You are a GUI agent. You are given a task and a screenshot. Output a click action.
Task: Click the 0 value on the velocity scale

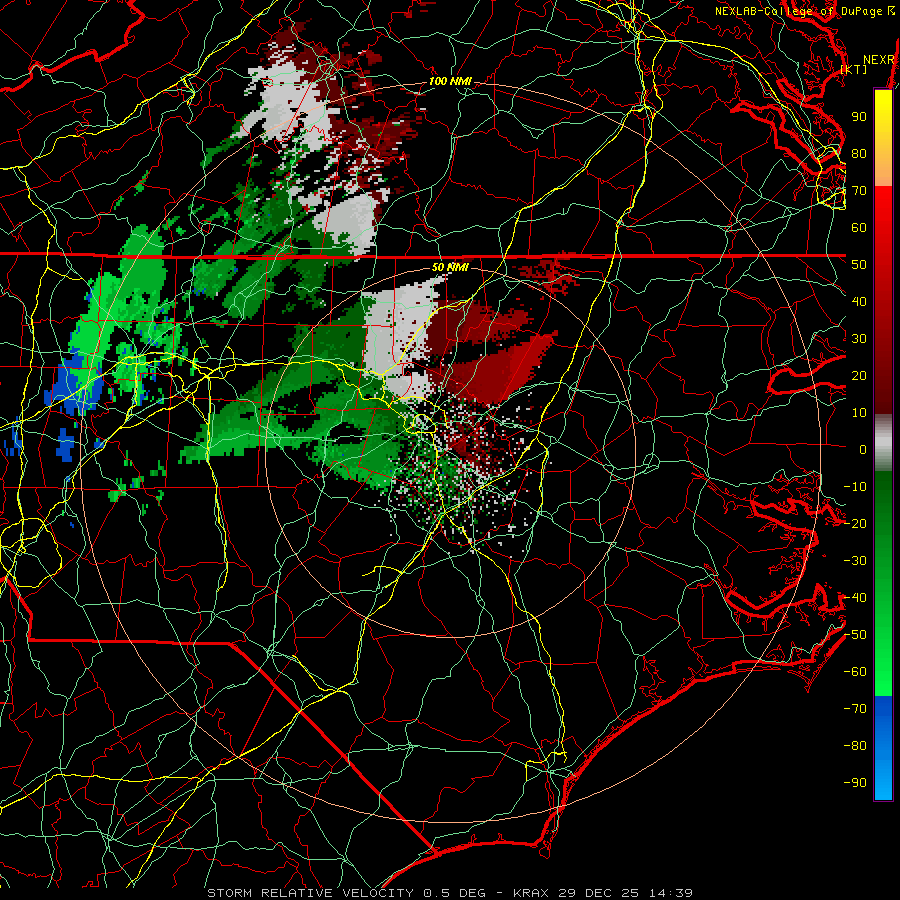[863, 449]
